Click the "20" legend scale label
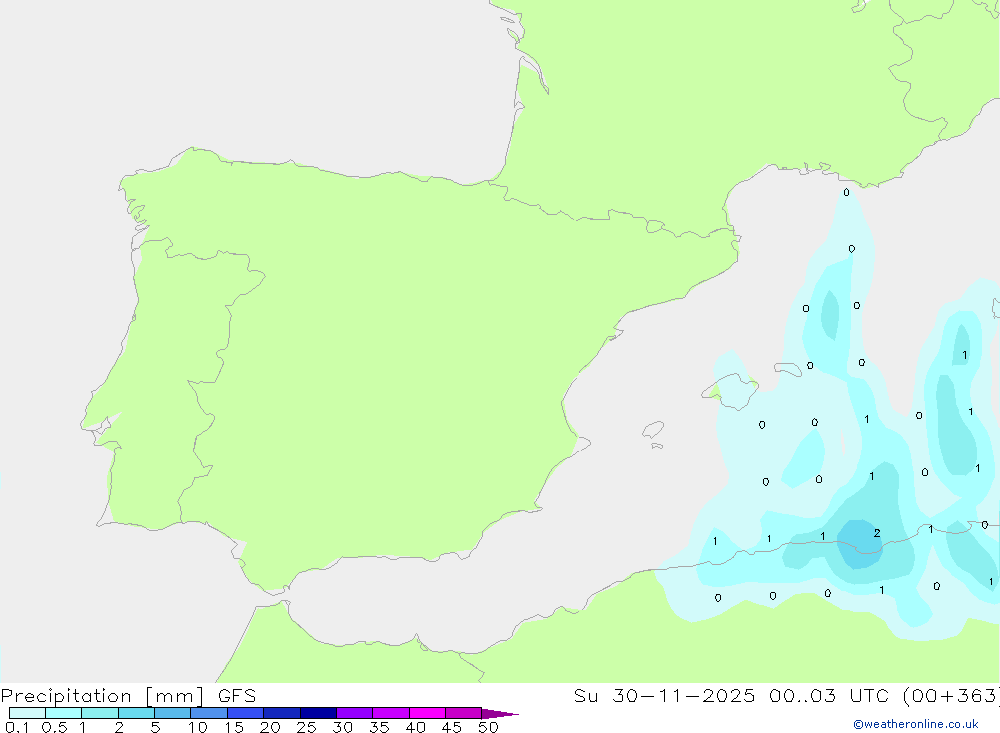 (270, 727)
